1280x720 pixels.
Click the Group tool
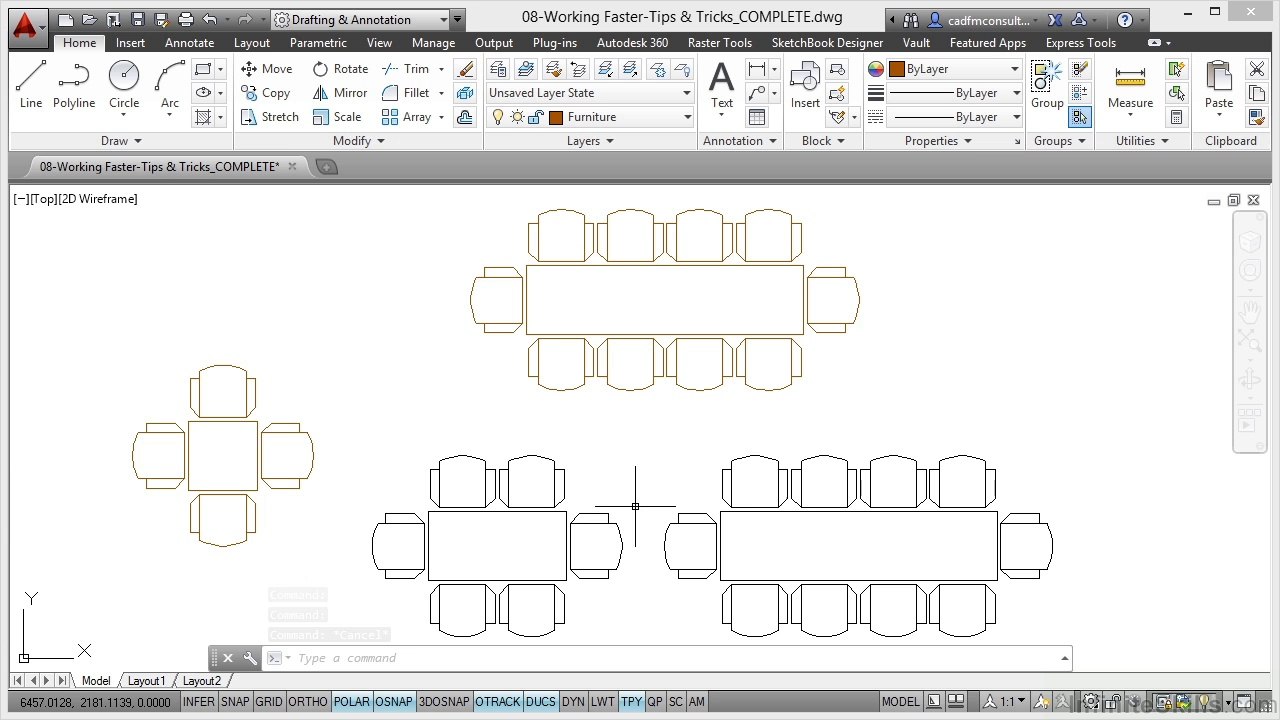pos(1047,85)
